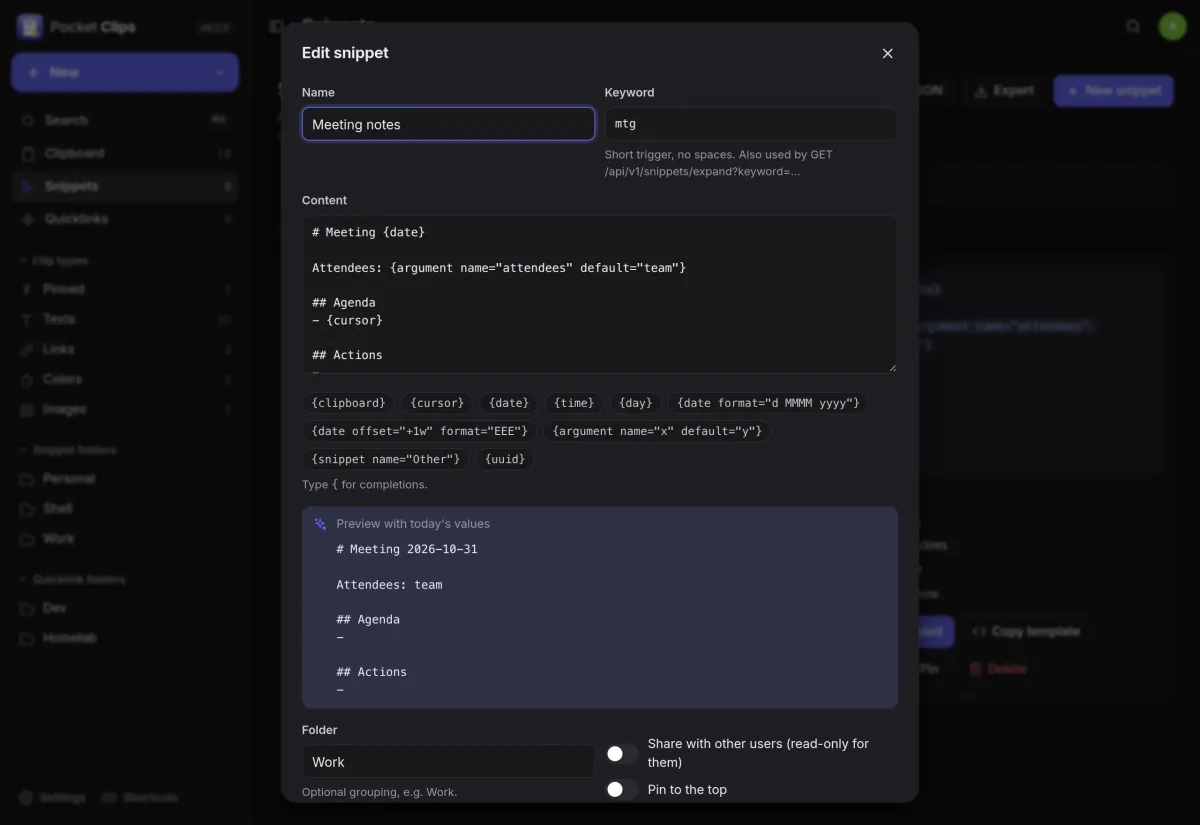Expand the New button dropdown arrow
This screenshot has width=1200, height=825.
click(x=220, y=73)
